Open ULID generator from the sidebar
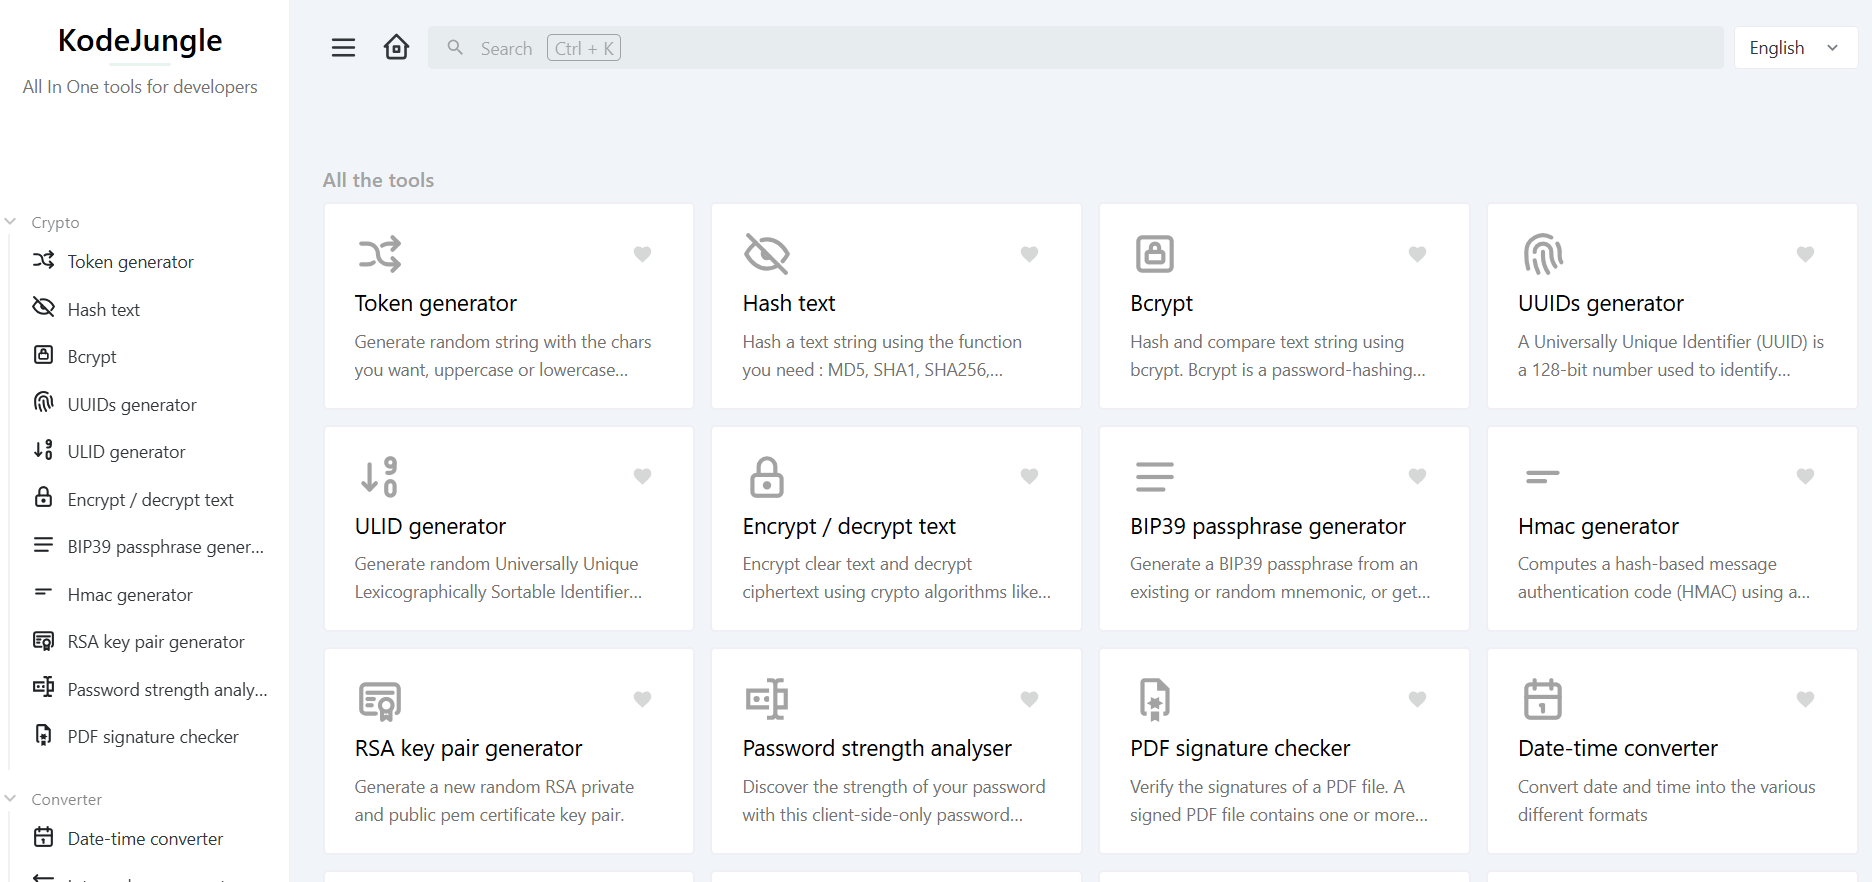Image resolution: width=1872 pixels, height=882 pixels. coord(126,452)
